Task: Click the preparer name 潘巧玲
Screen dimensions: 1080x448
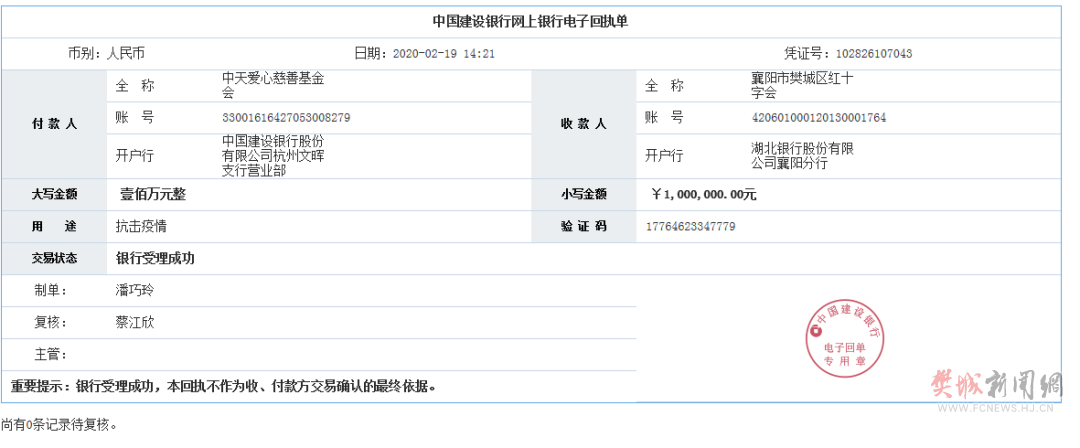Action: pos(134,290)
